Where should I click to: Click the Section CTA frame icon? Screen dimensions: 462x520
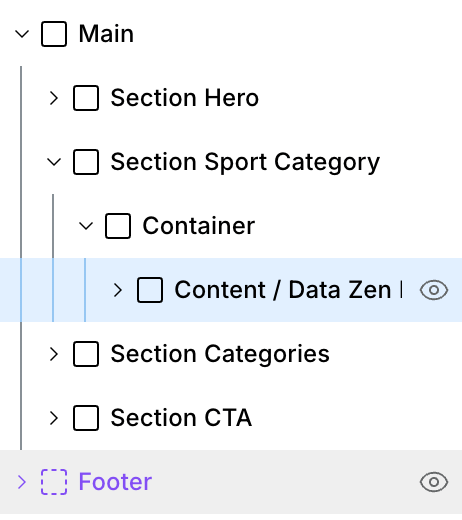coord(86,418)
